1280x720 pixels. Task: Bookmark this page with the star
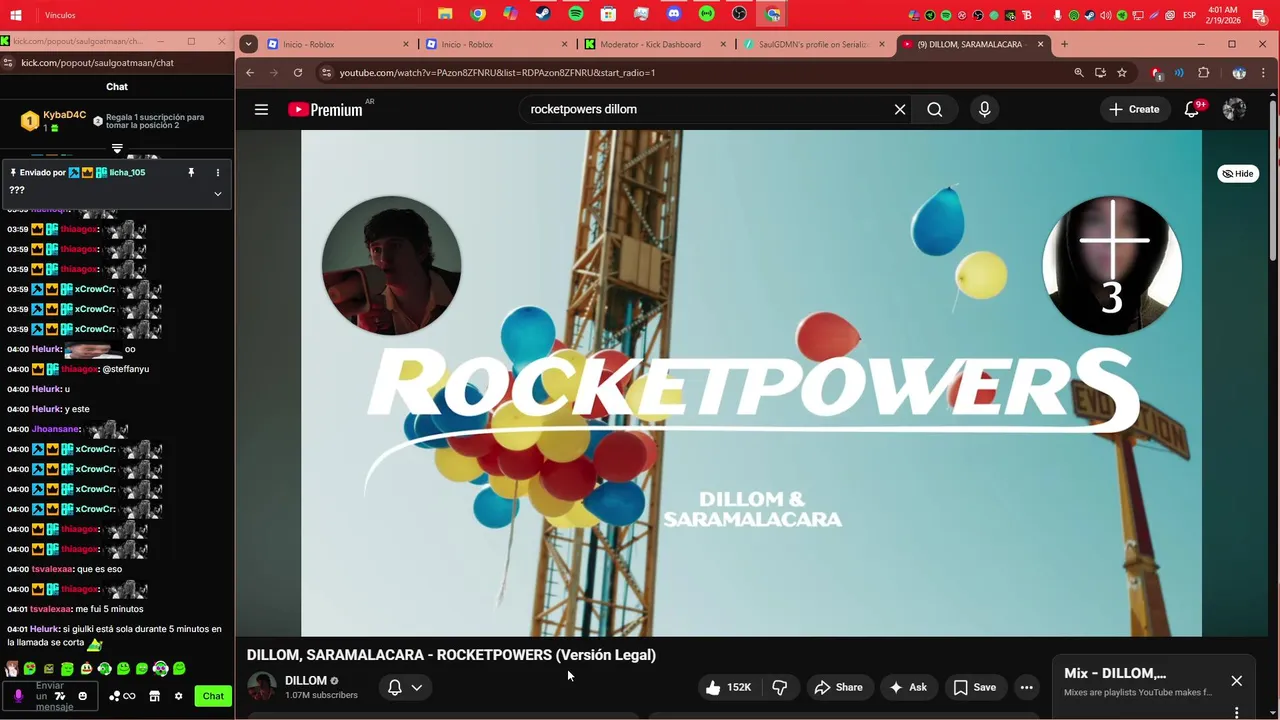[1122, 72]
